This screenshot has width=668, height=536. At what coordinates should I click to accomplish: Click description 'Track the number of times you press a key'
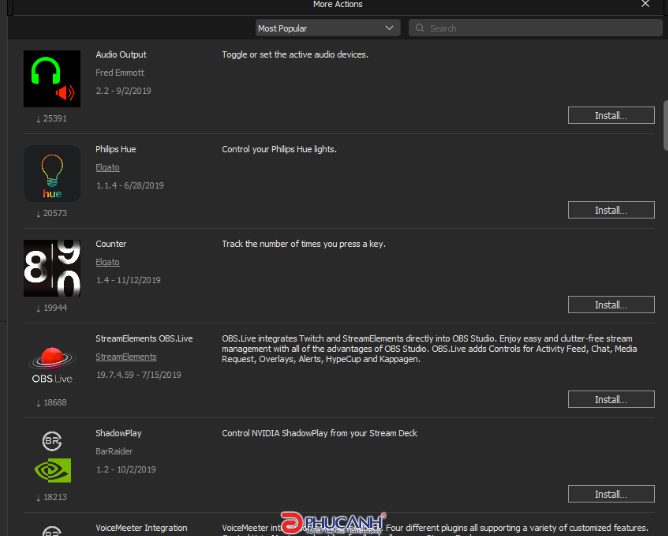(x=303, y=244)
